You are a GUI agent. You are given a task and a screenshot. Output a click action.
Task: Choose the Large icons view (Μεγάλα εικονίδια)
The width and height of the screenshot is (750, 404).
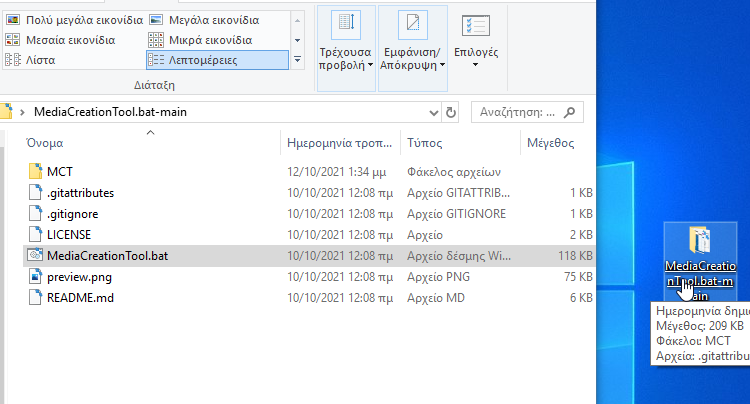point(205,20)
